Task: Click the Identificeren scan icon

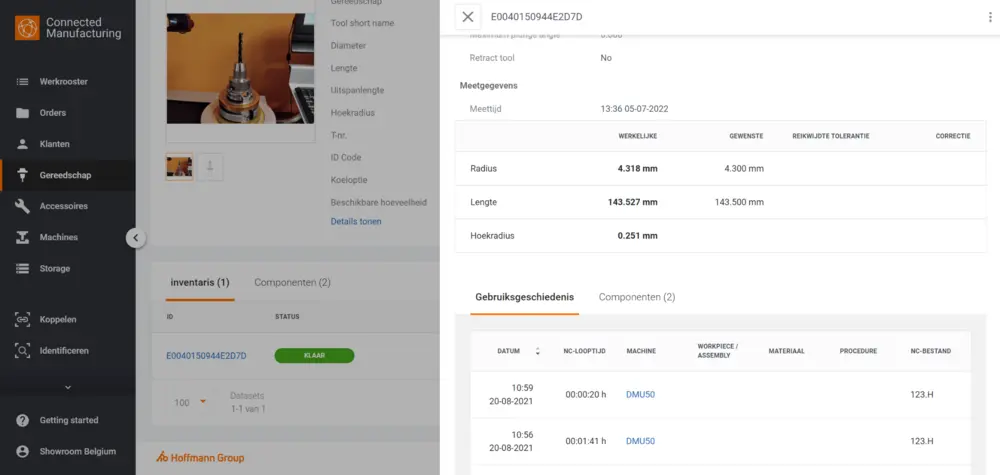Action: (22, 351)
